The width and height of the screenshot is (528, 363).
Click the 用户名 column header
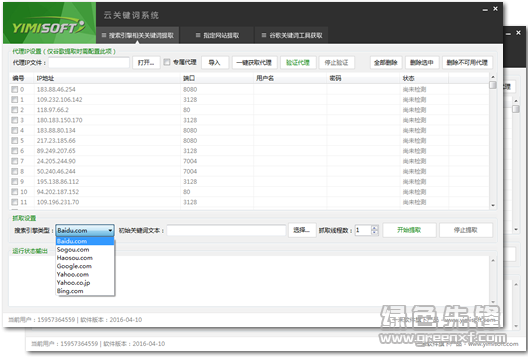click(x=290, y=78)
